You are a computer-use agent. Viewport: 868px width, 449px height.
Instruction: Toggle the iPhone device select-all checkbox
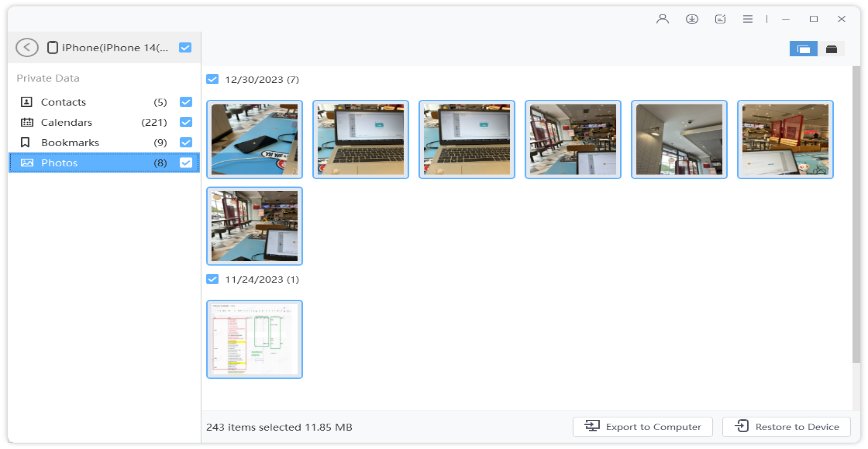pyautogui.click(x=185, y=47)
